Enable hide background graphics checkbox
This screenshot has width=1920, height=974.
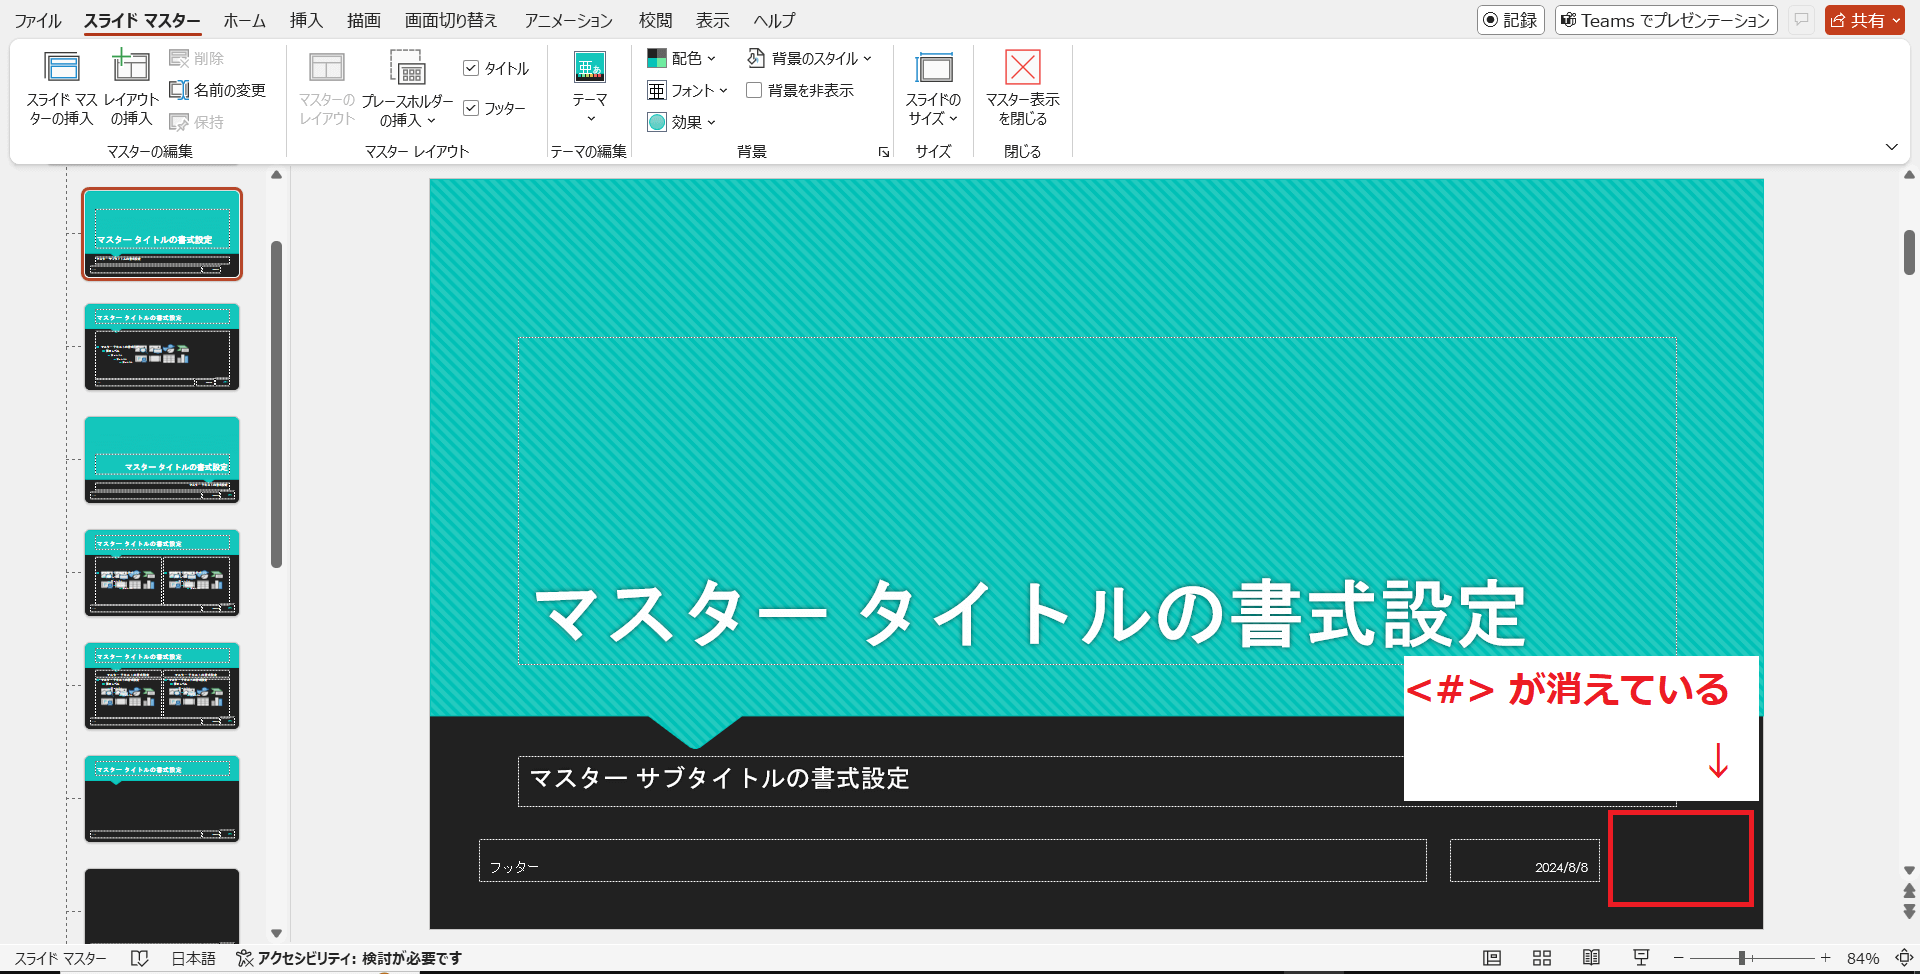(x=754, y=90)
